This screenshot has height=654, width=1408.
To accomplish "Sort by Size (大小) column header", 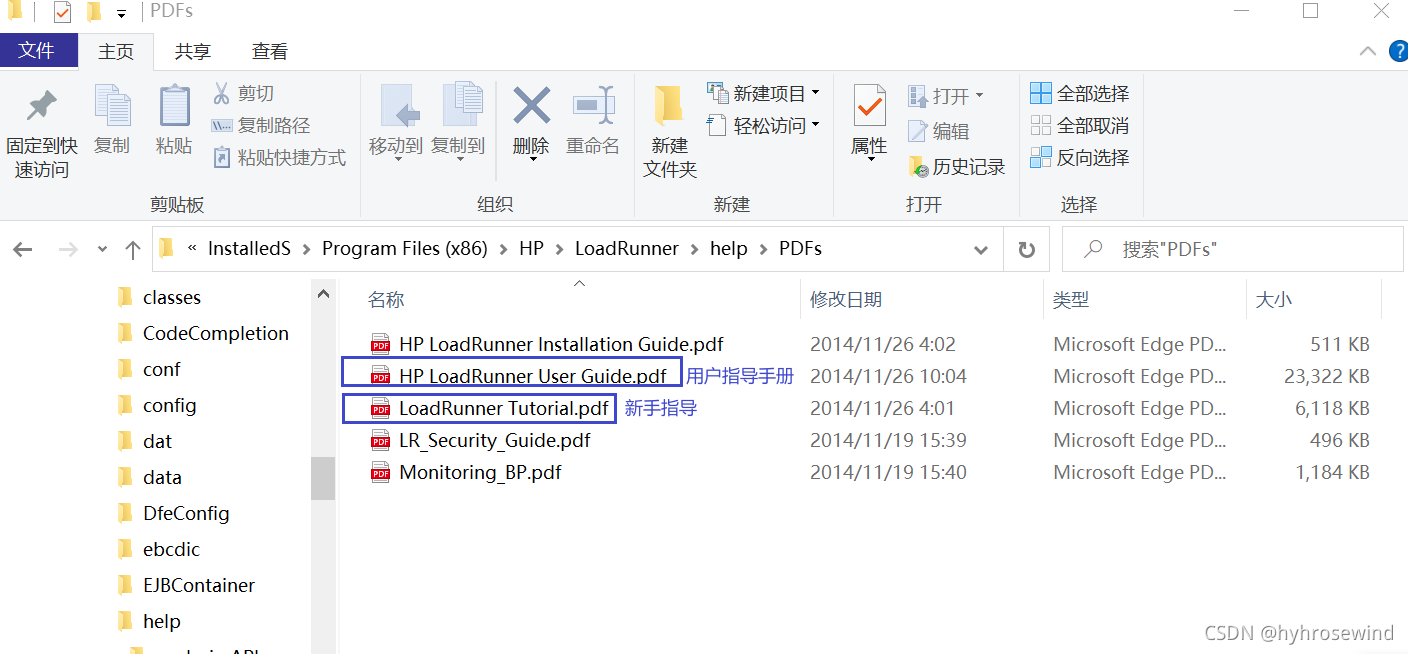I will tap(1274, 299).
